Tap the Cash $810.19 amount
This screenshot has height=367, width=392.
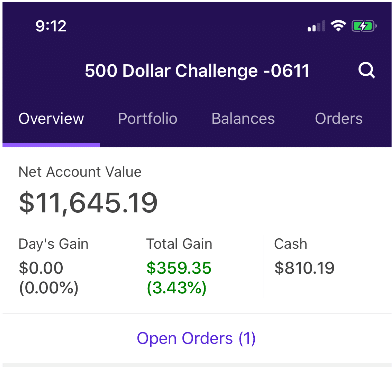pos(304,268)
